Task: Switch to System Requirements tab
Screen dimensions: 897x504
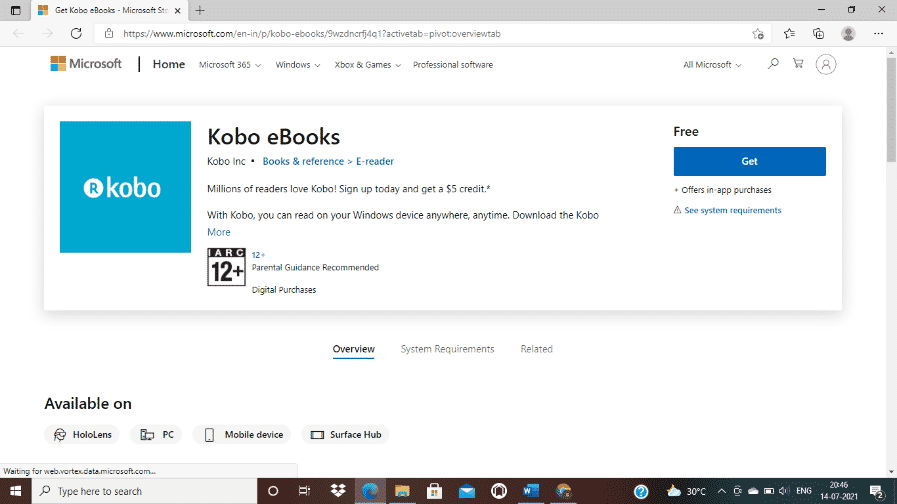Action: (447, 349)
